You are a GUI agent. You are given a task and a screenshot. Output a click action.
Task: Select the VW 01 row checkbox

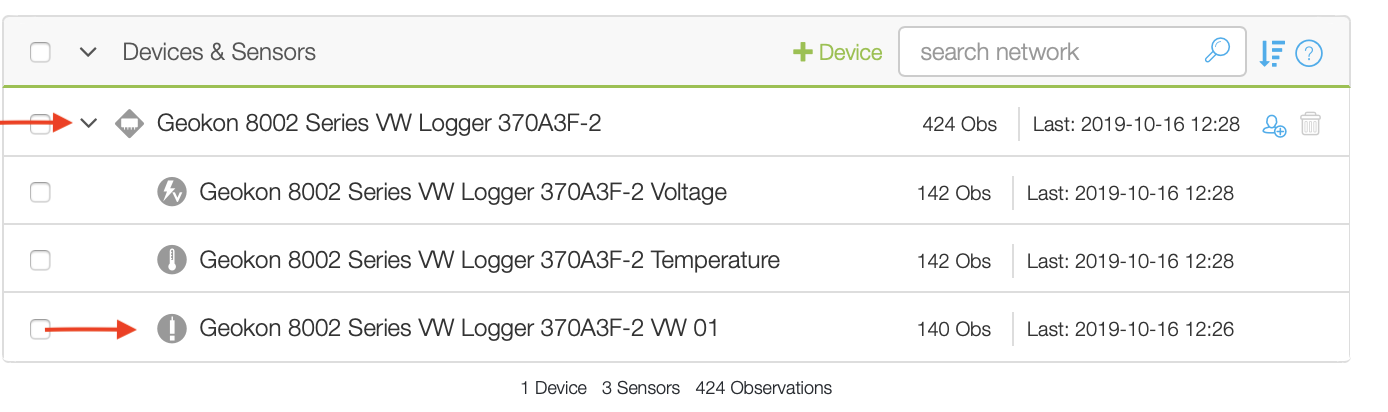(x=40, y=328)
